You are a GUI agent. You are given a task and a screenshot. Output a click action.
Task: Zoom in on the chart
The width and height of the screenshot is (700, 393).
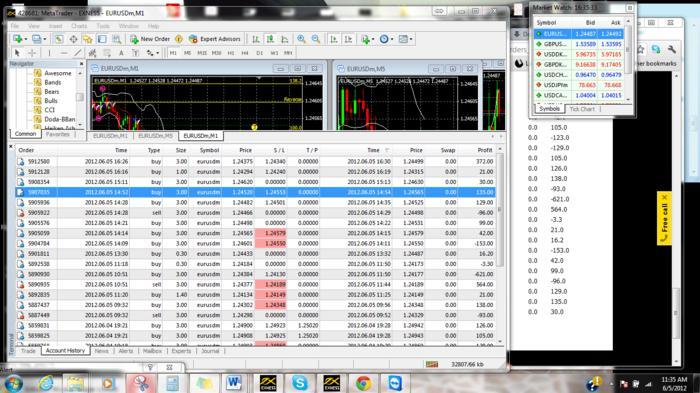(301, 39)
